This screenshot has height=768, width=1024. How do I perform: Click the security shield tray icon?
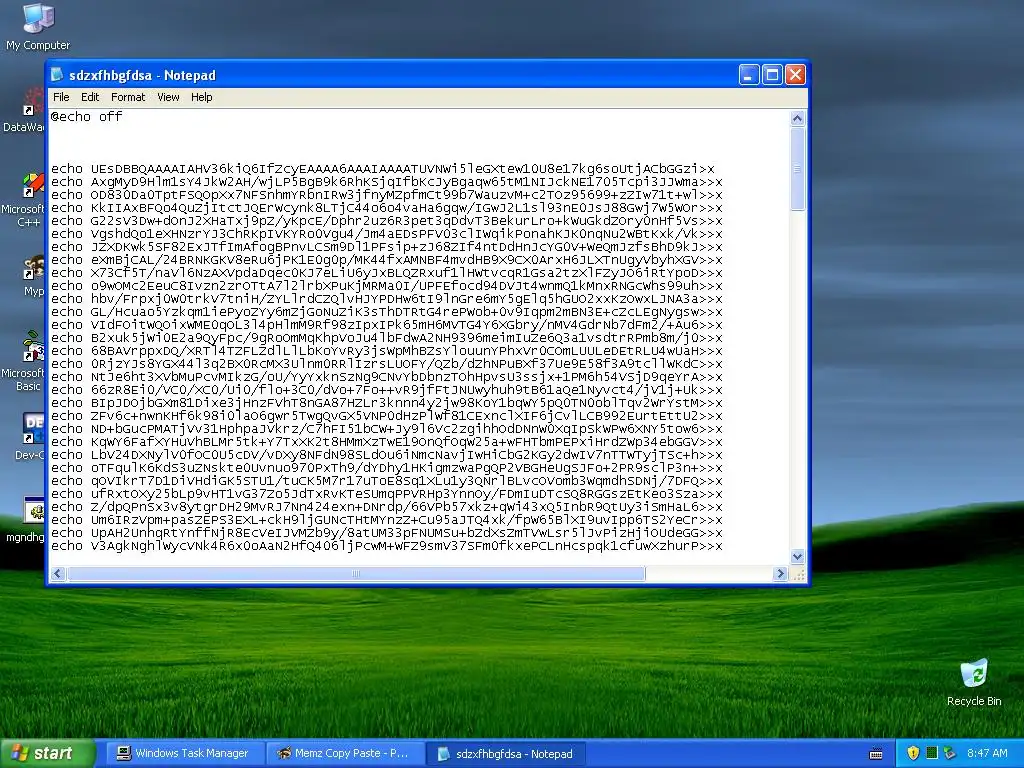pyautogui.click(x=913, y=753)
